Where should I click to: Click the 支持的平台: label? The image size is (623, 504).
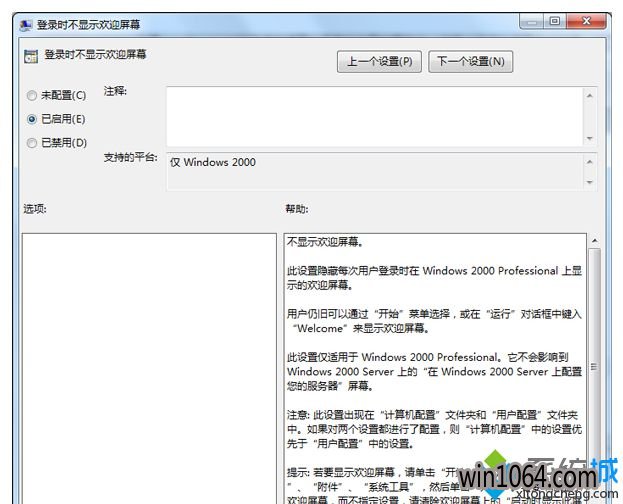pos(131,157)
